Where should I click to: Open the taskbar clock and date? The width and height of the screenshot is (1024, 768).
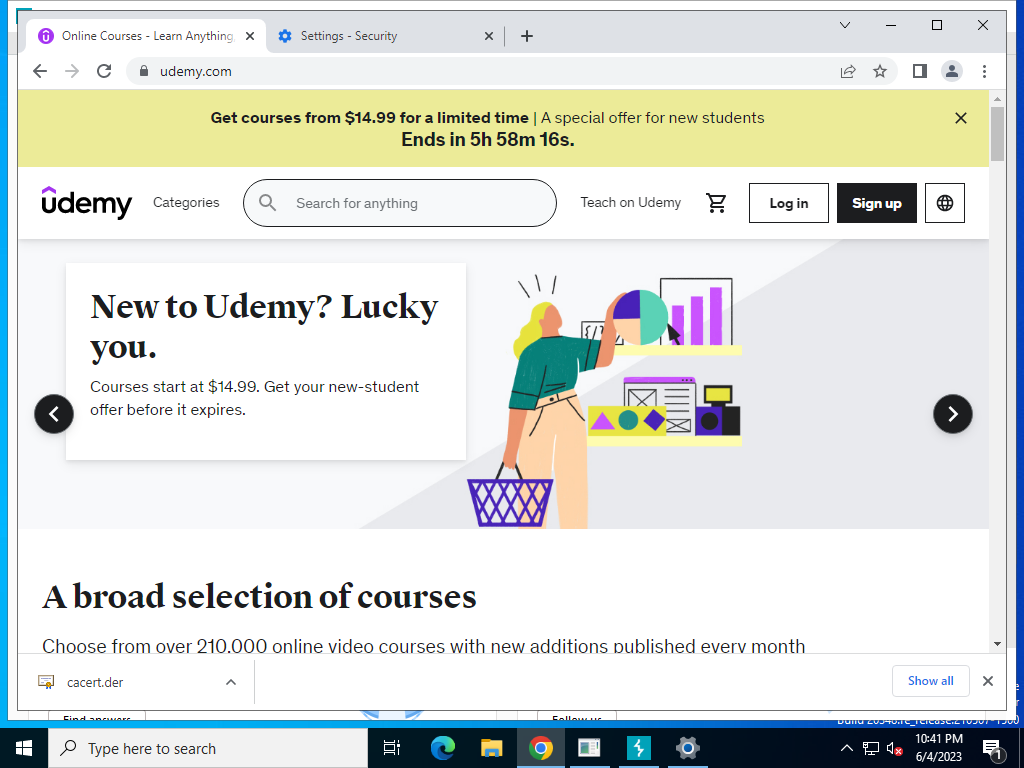click(938, 748)
